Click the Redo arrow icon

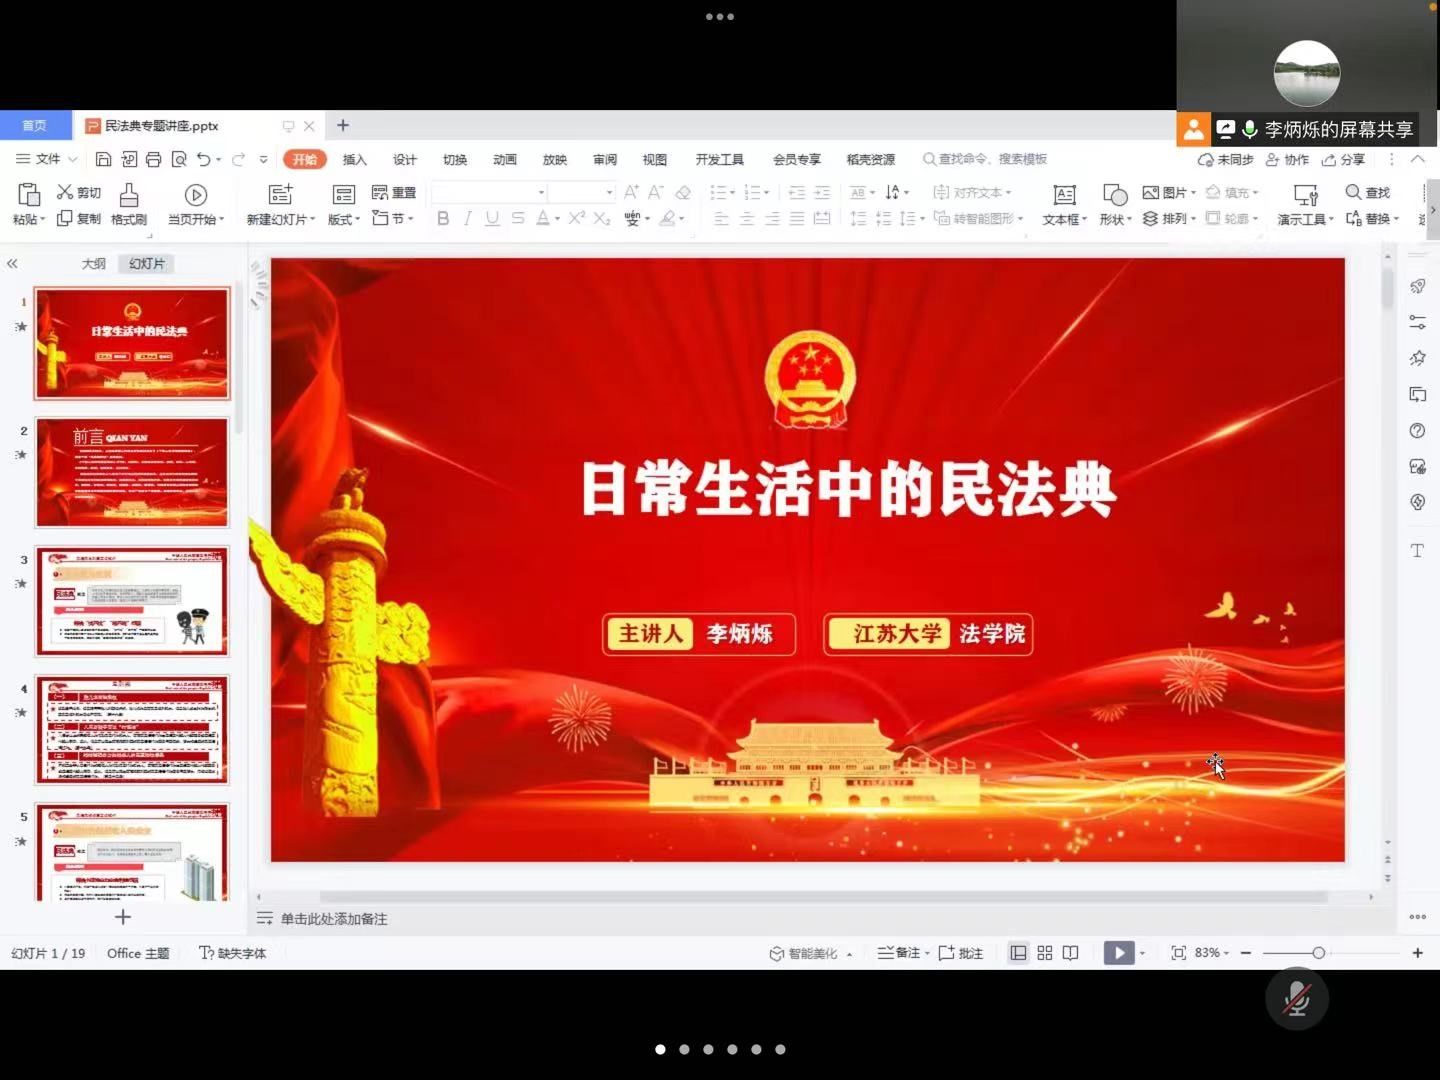click(238, 159)
